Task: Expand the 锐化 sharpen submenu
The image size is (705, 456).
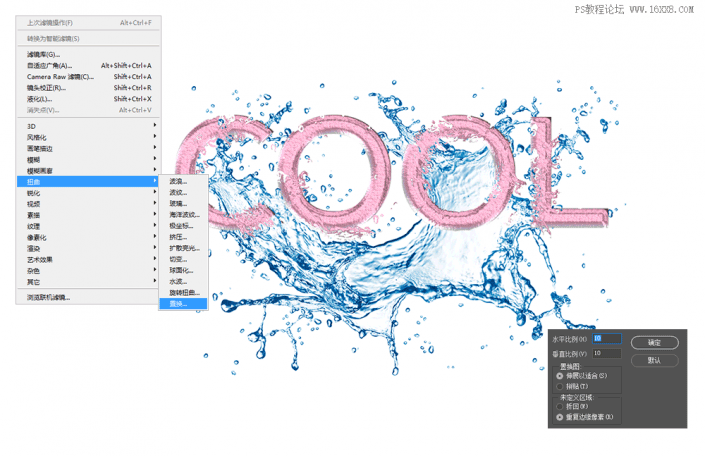Action: [x=89, y=193]
